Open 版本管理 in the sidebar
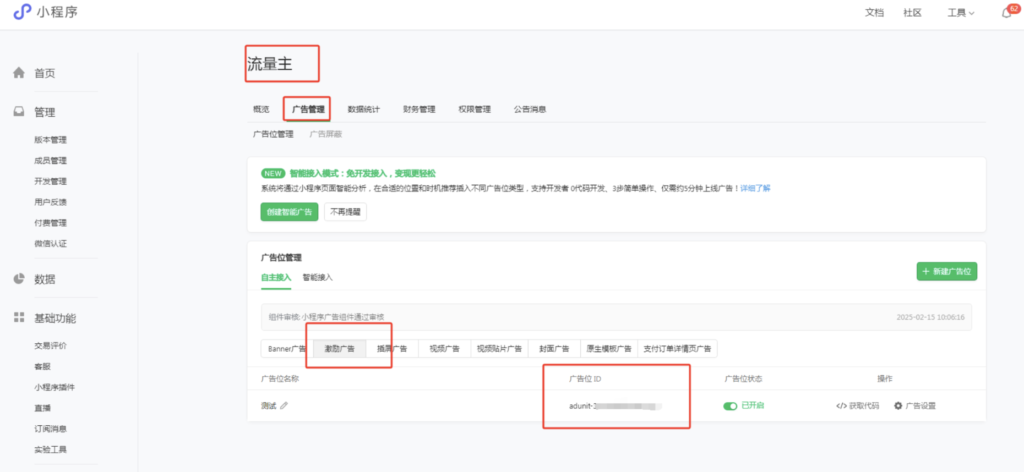The width and height of the screenshot is (1024, 472). (x=50, y=140)
